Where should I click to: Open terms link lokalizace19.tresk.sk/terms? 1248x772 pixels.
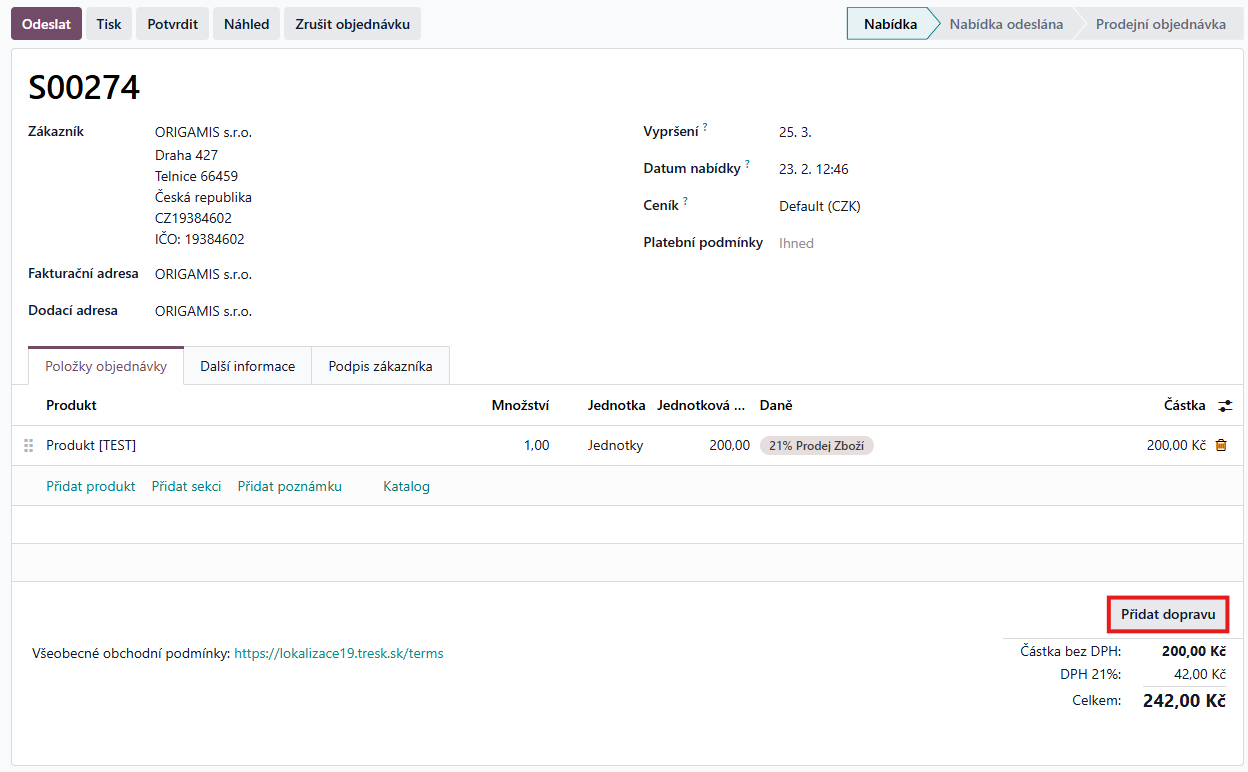[338, 654]
